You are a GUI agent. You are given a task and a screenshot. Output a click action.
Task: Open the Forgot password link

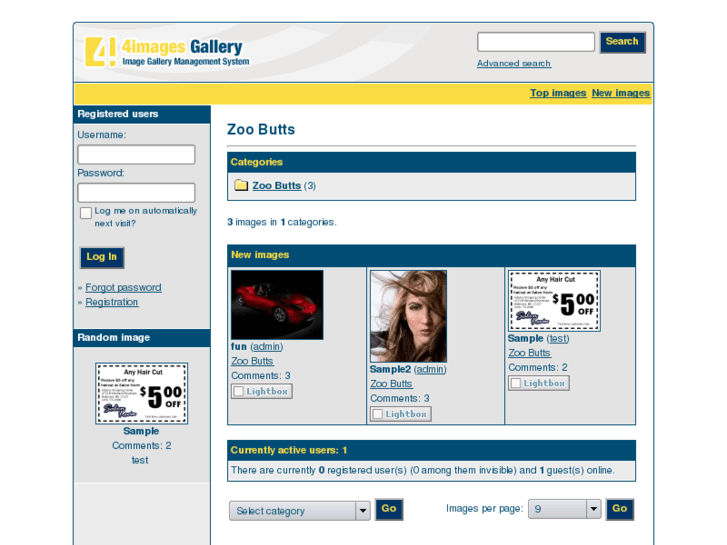[123, 288]
